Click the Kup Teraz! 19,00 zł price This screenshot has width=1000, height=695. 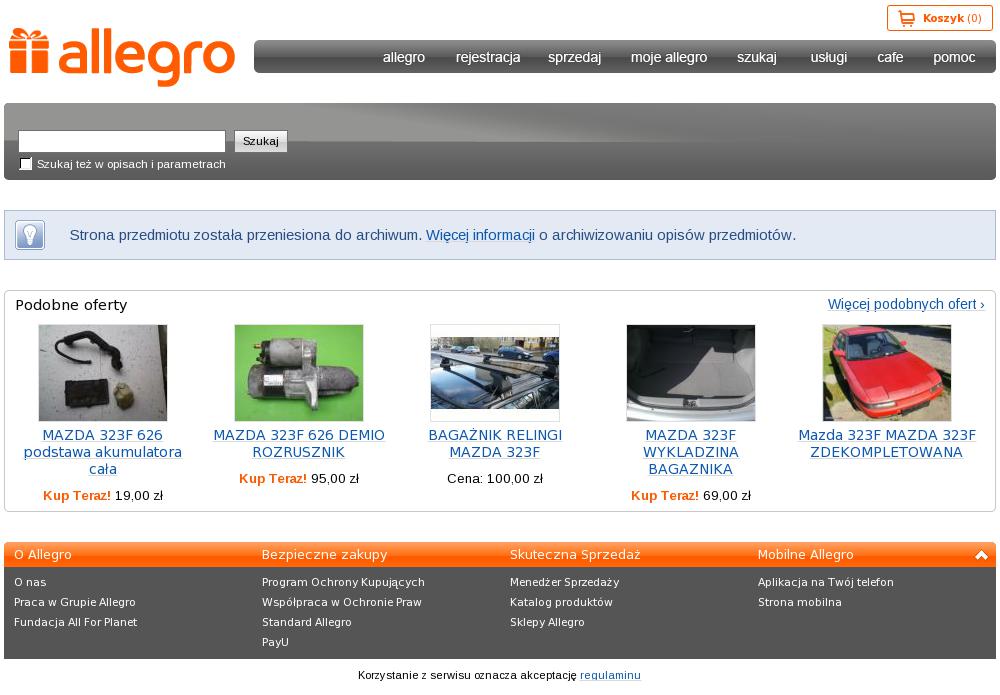pyautogui.click(x=103, y=495)
